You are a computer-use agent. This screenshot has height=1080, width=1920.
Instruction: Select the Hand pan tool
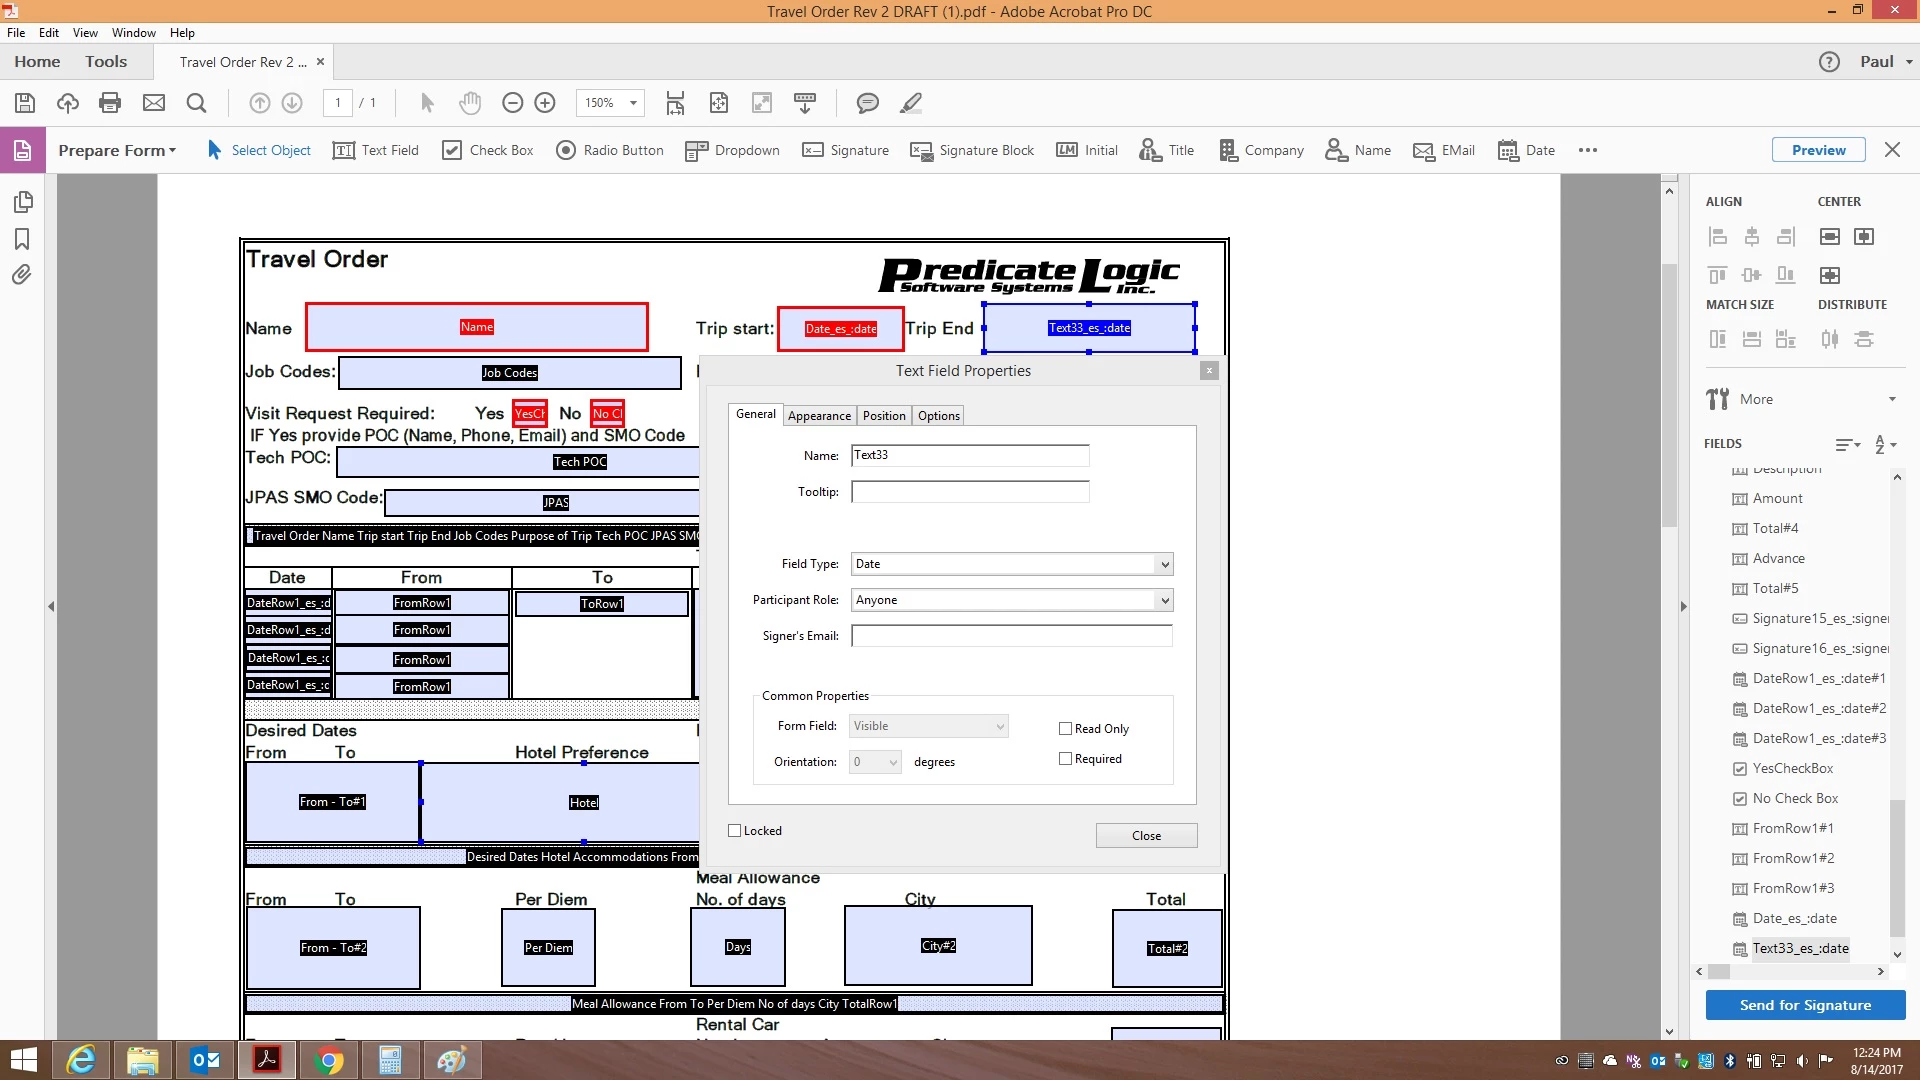click(470, 103)
